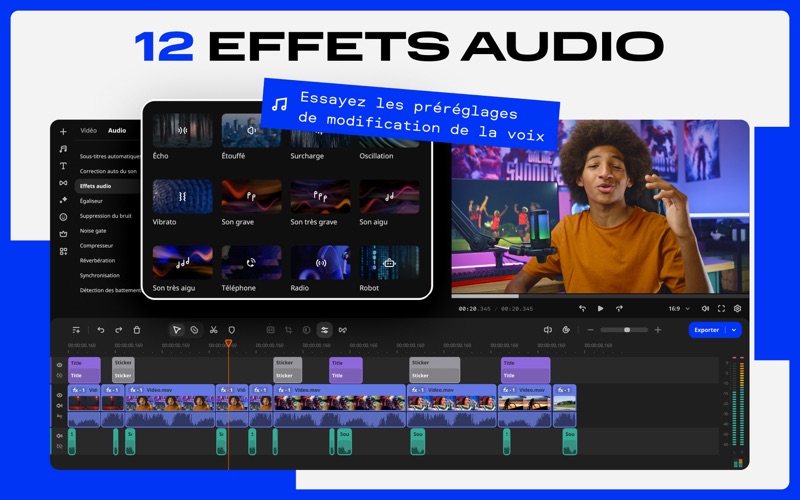Screen dimensions: 800x500
Task: Apply the Robot audio effect
Action: click(389, 262)
